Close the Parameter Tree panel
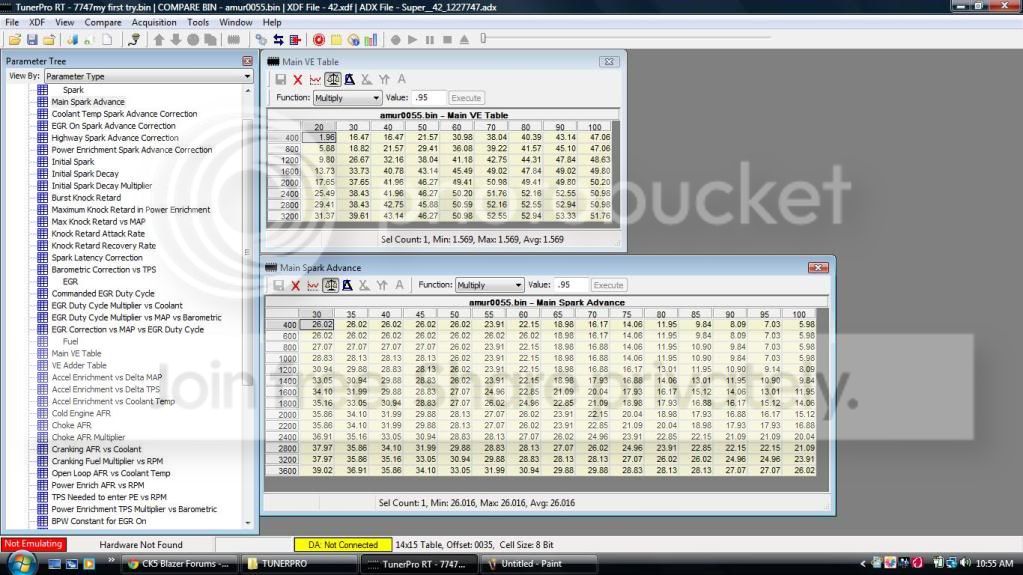 [x=247, y=61]
